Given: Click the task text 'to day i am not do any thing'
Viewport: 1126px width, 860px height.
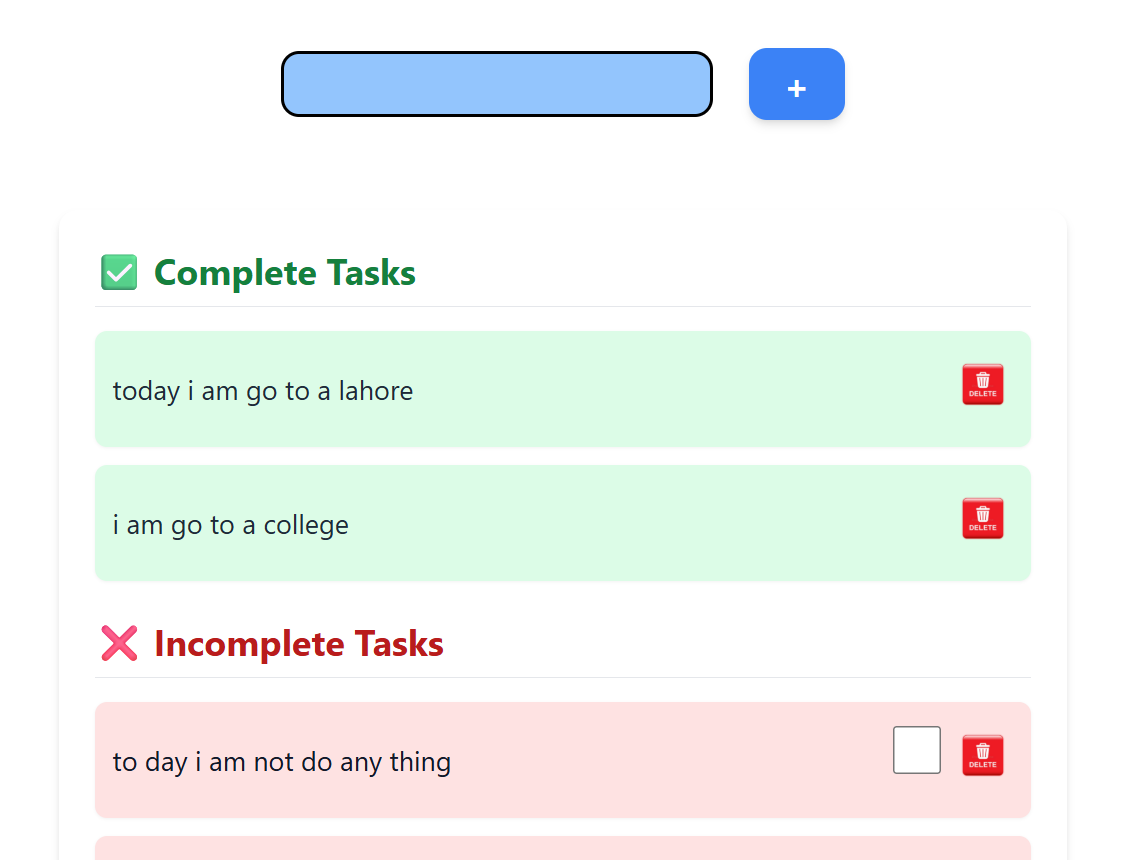Looking at the screenshot, I should [281, 761].
